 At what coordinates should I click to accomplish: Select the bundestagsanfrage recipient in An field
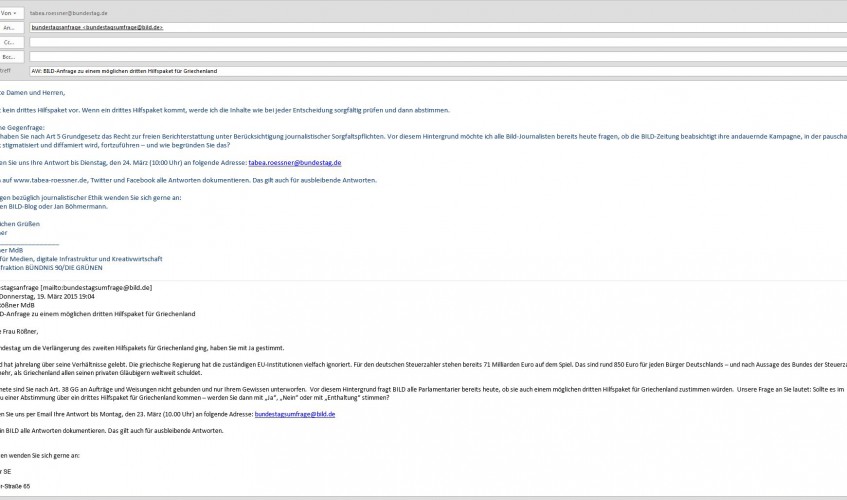point(97,28)
